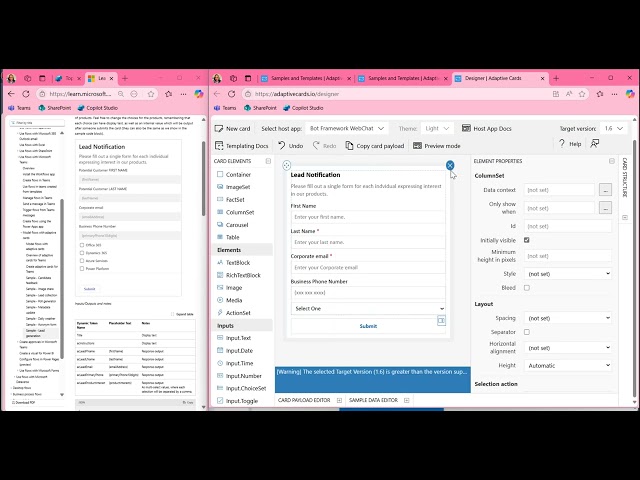
Task: Click Copy card payload
Action: click(375, 146)
